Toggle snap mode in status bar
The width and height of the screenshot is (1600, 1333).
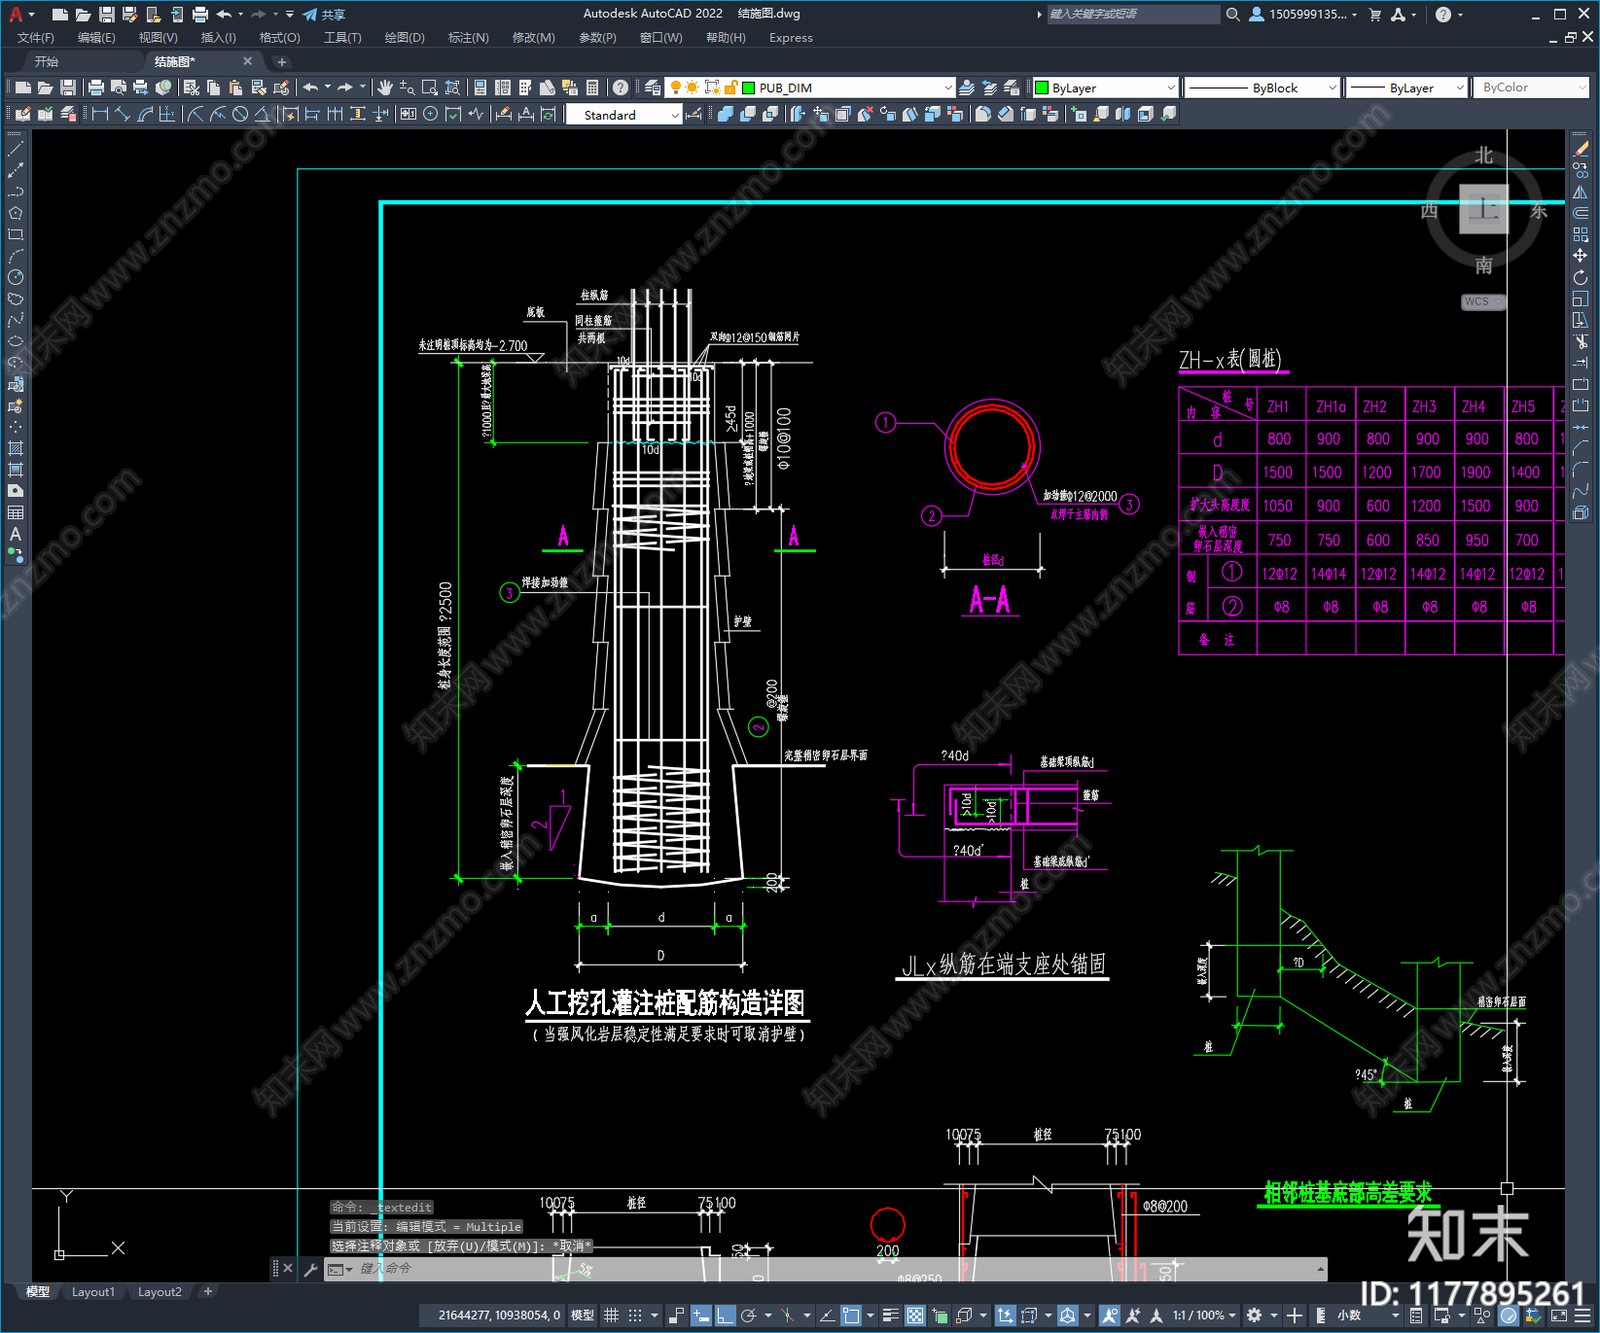click(635, 1315)
